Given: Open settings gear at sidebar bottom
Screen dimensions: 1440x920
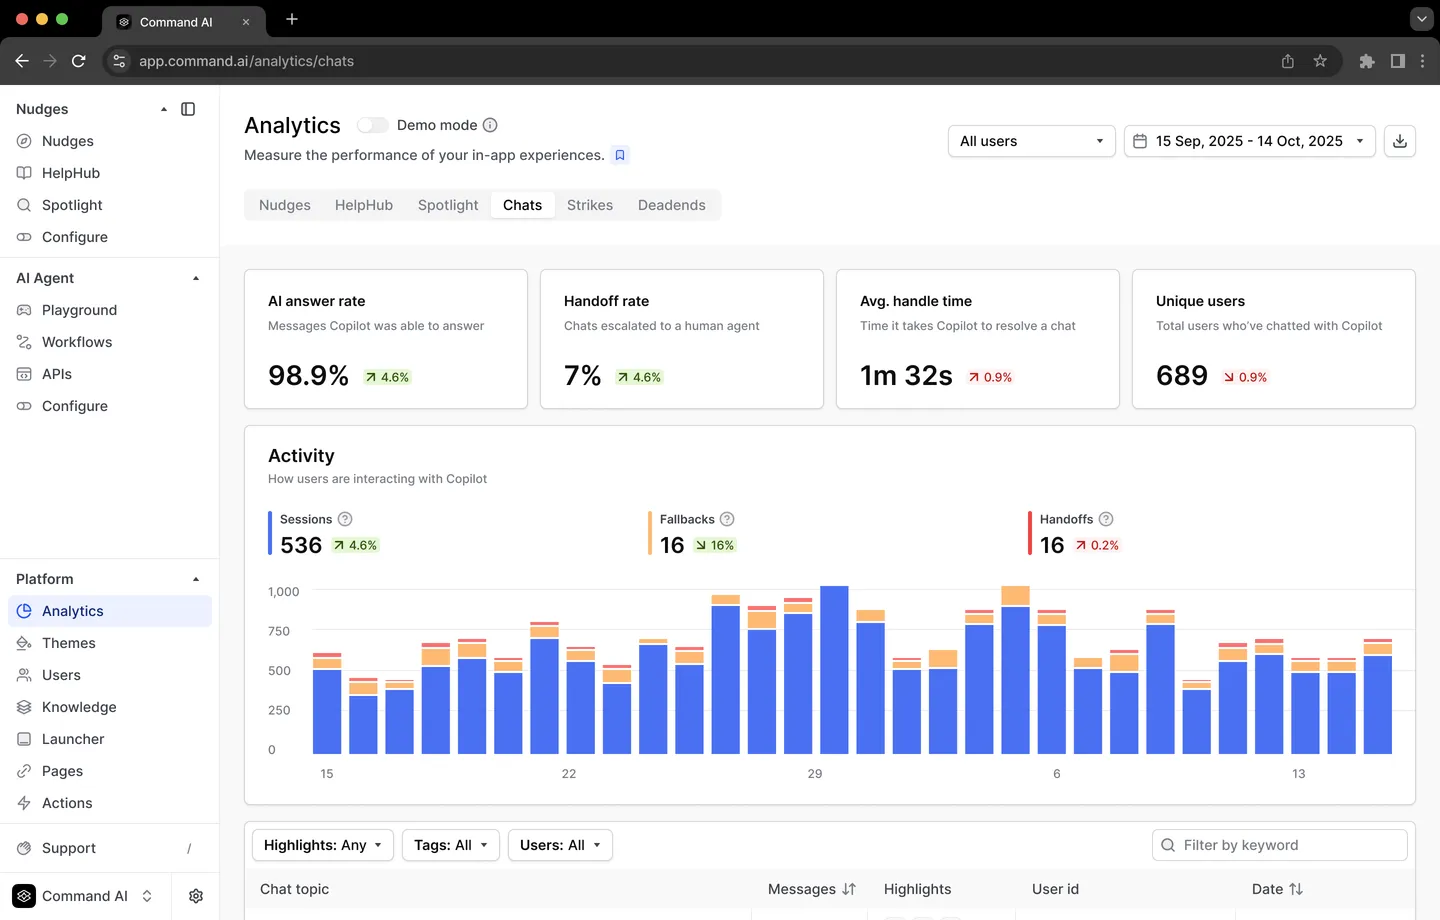Looking at the screenshot, I should pyautogui.click(x=196, y=896).
